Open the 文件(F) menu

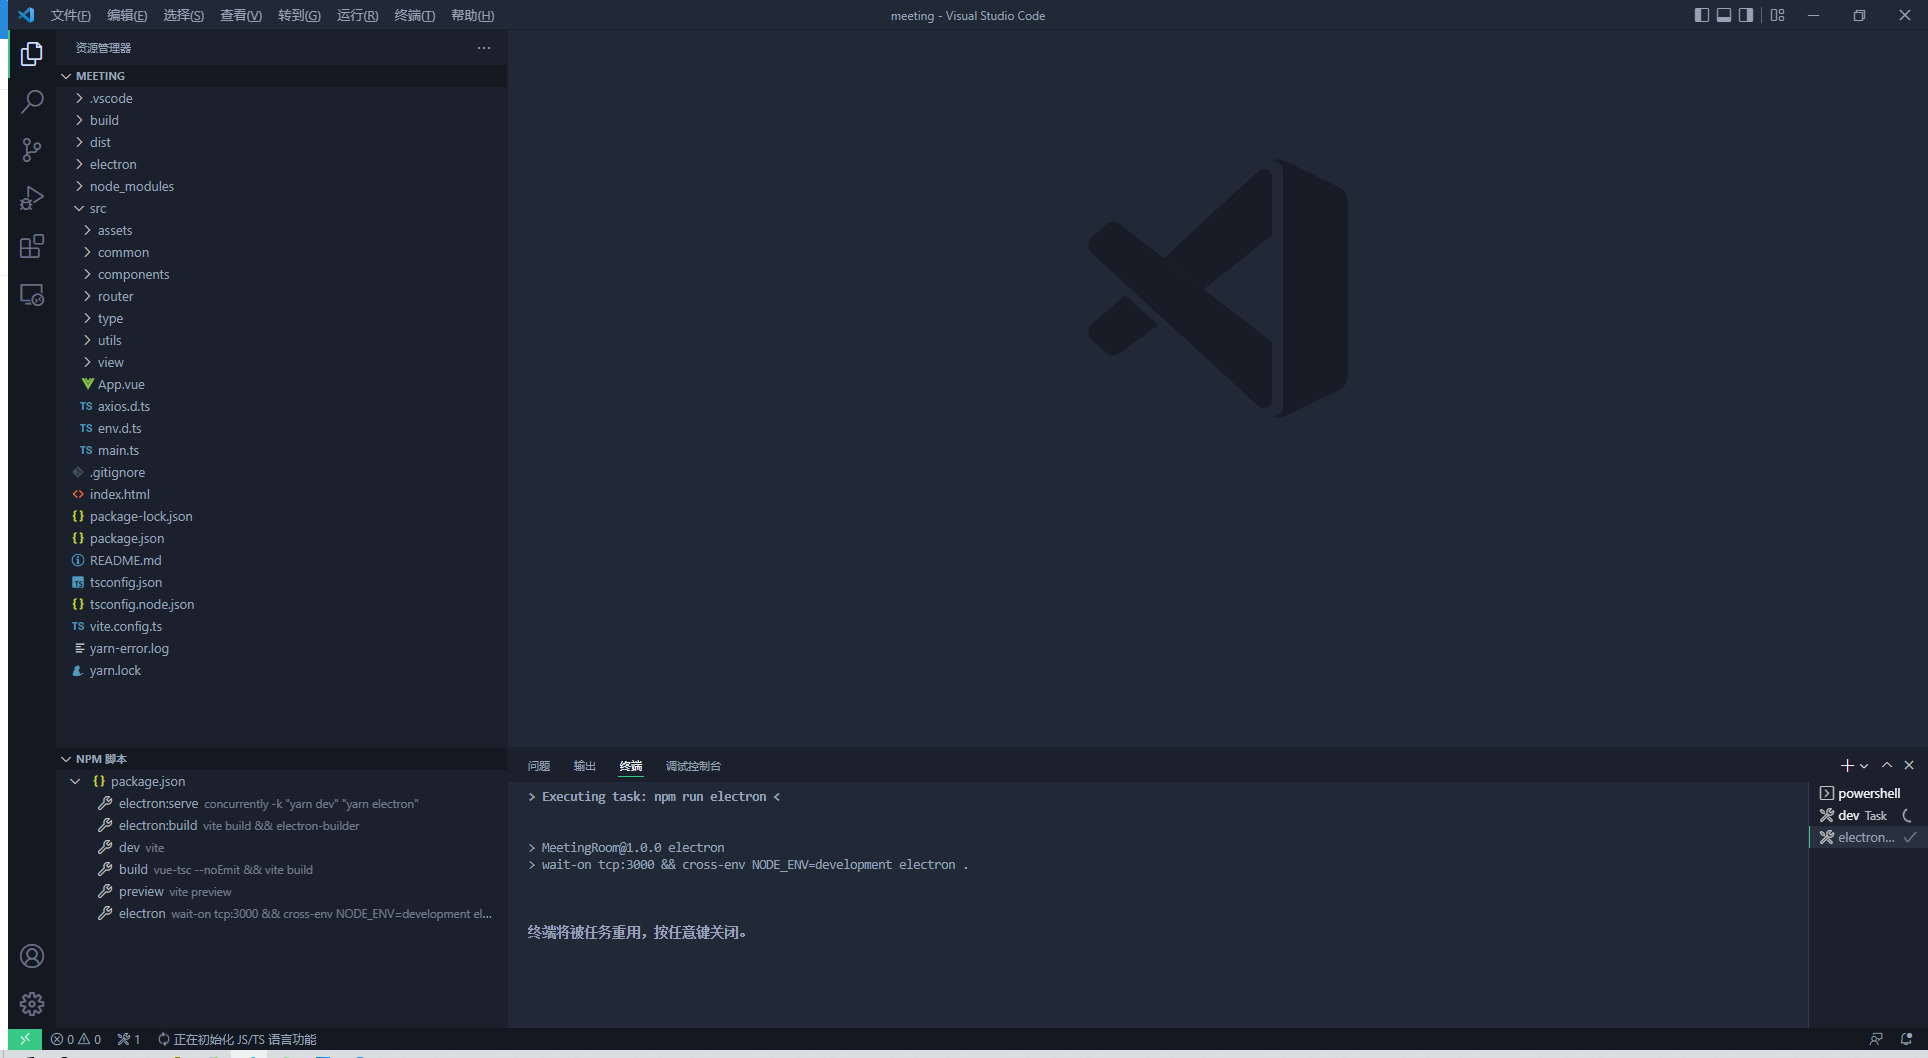(70, 15)
